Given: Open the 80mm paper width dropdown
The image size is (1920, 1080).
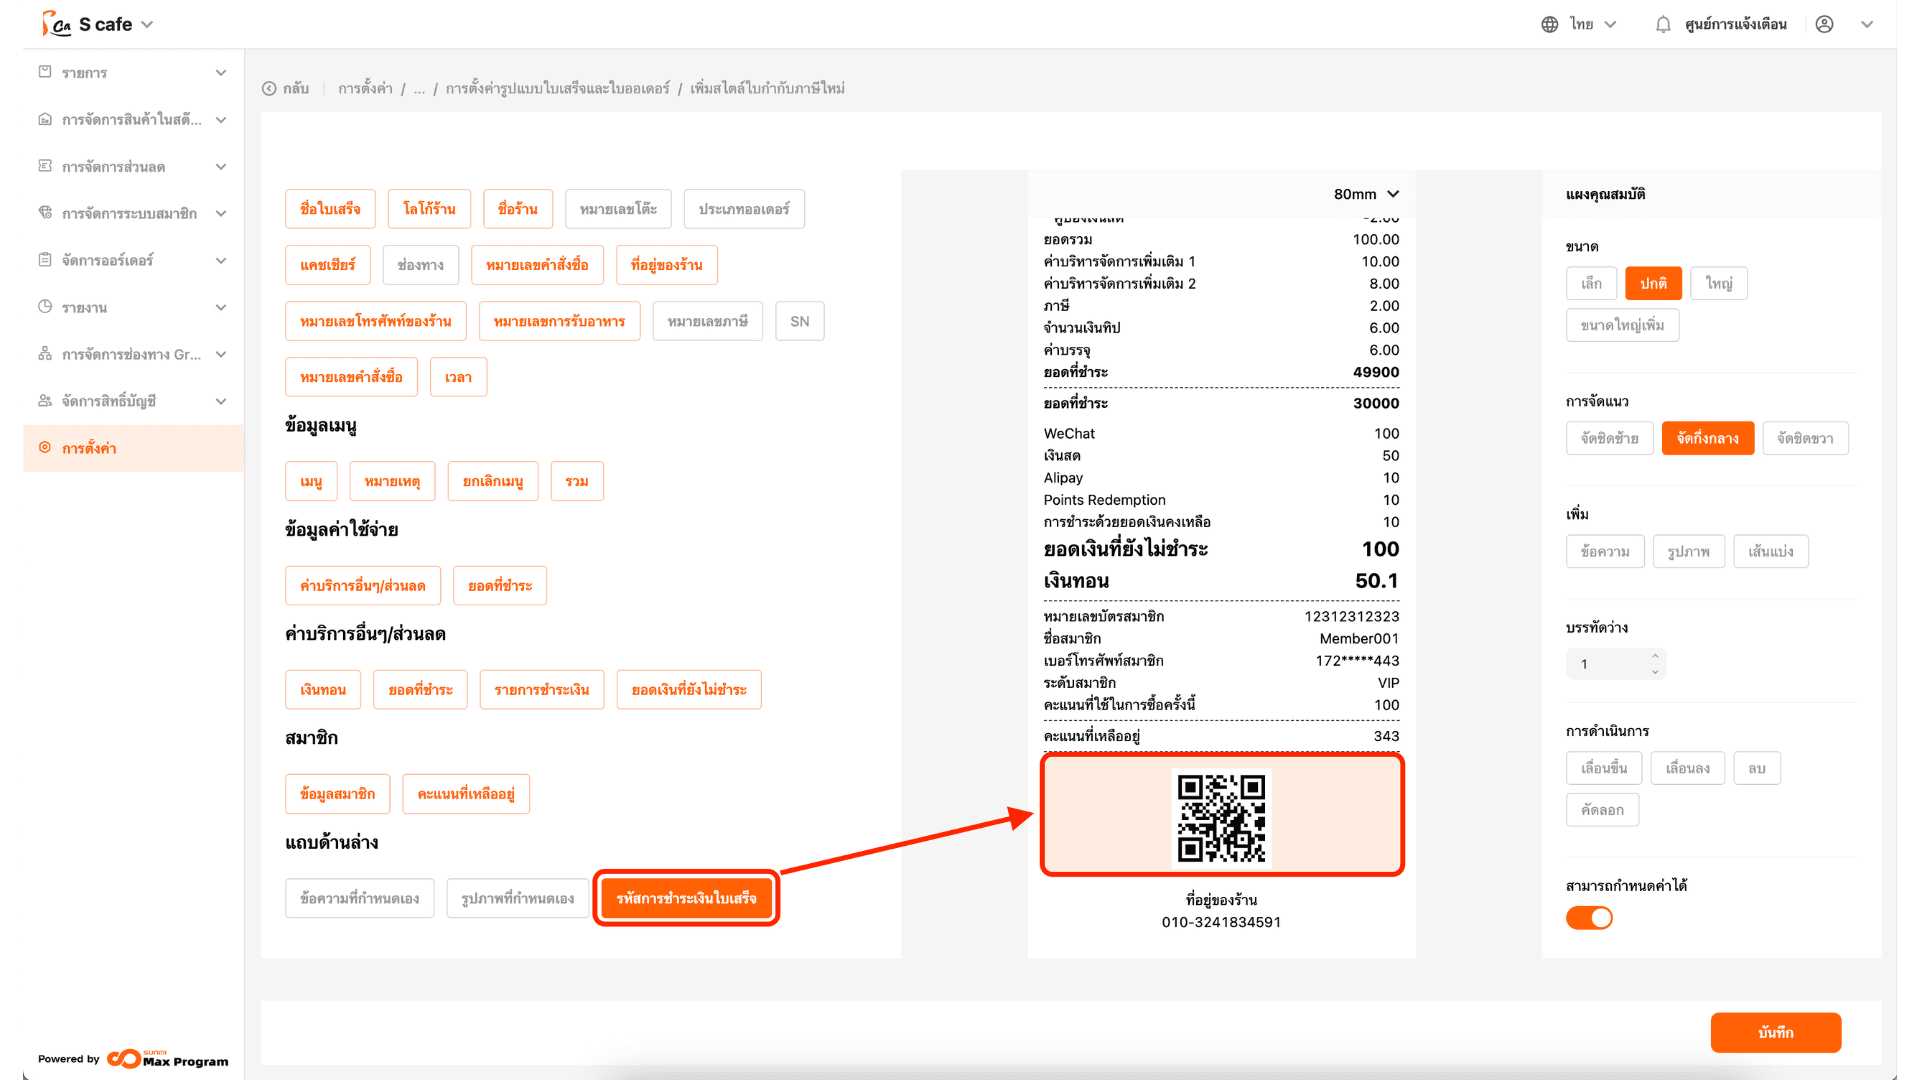Looking at the screenshot, I should 1366,194.
